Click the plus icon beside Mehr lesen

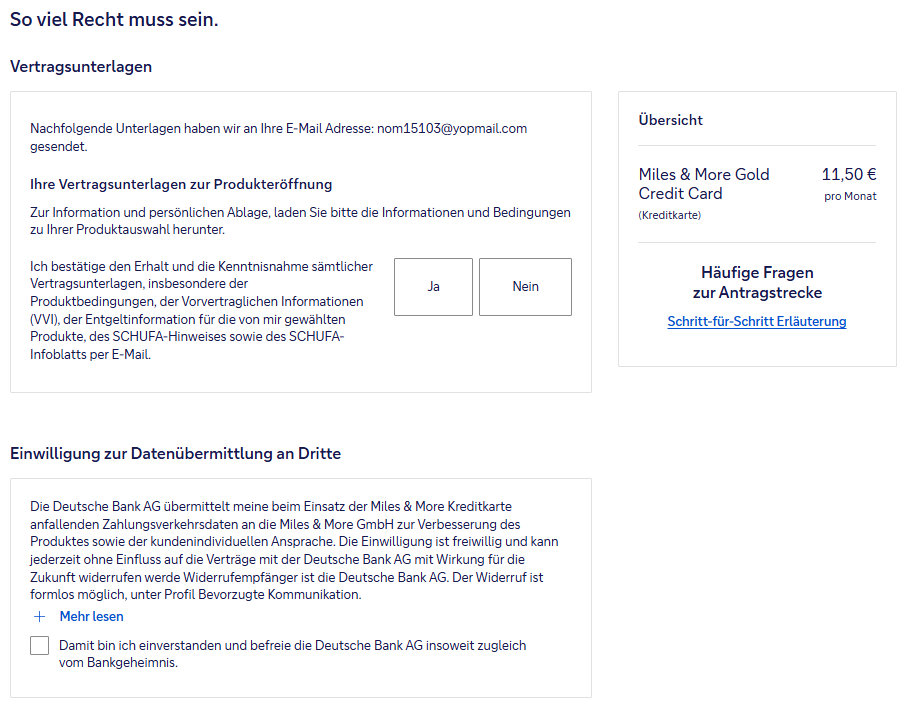[x=40, y=617]
